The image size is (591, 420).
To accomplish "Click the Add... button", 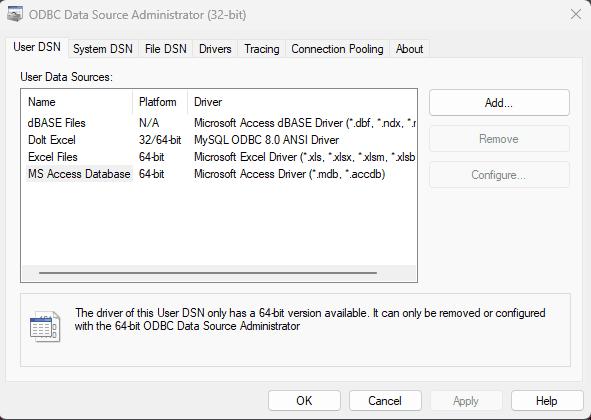I will [499, 103].
